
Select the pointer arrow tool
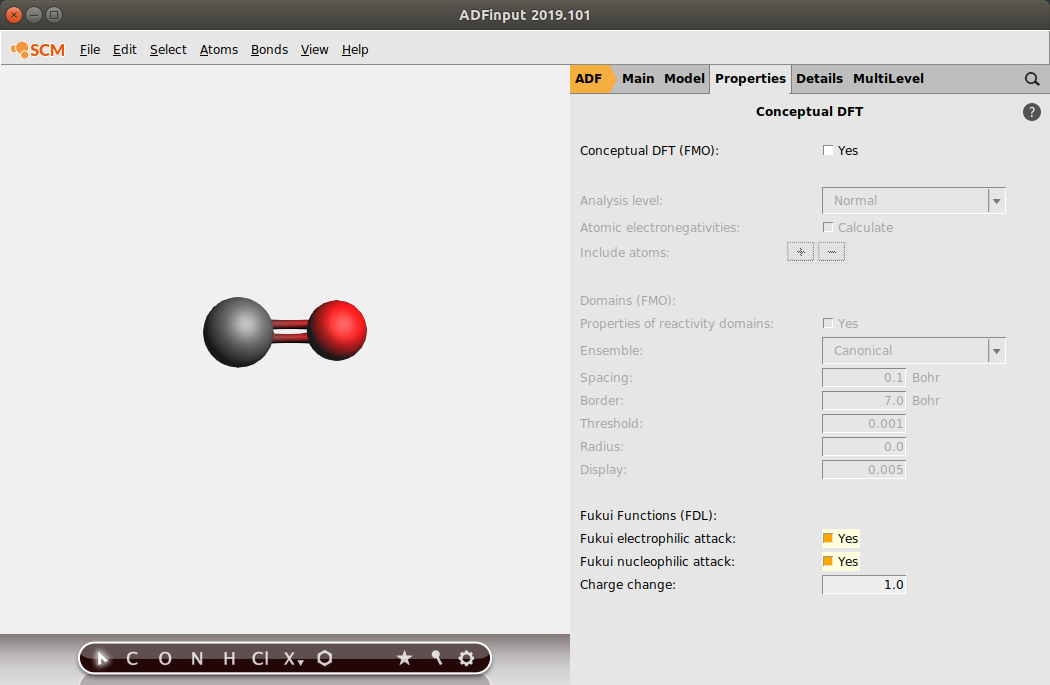click(x=102, y=658)
